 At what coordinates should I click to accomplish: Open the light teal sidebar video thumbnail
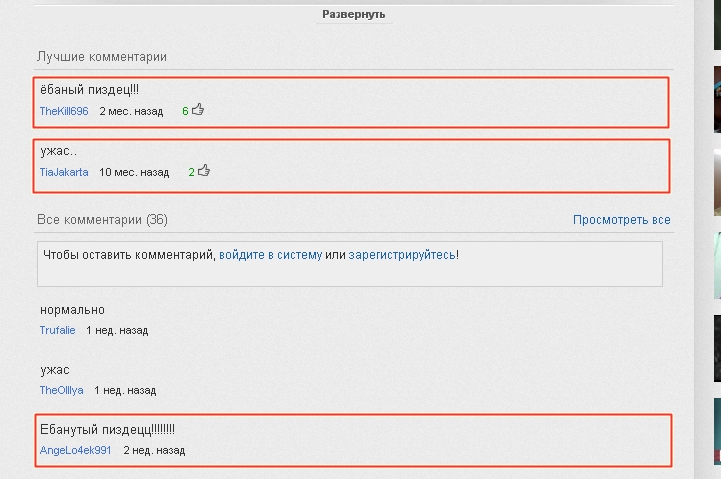point(717,265)
